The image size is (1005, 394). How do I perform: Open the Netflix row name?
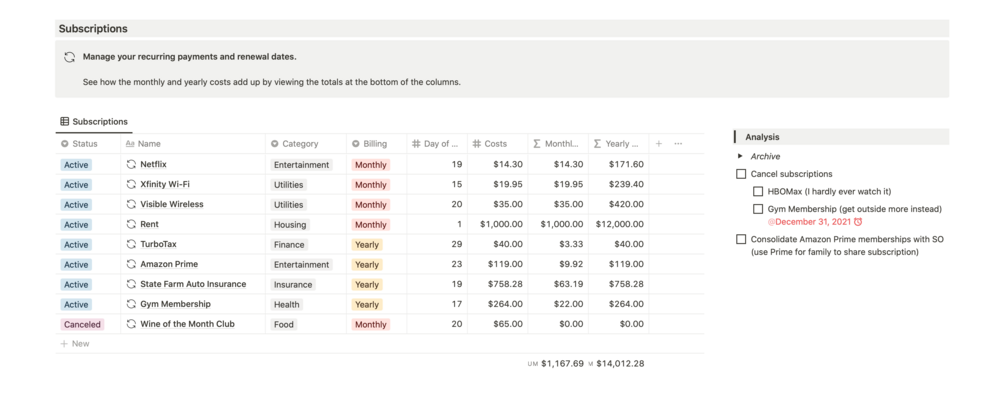(x=153, y=165)
